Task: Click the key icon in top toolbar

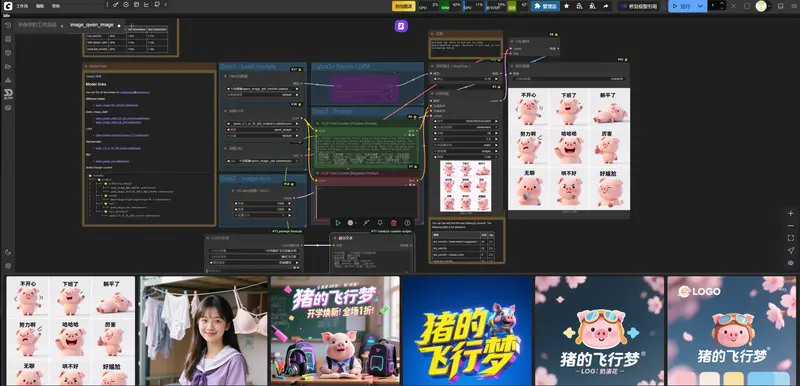Action: click(116, 5)
